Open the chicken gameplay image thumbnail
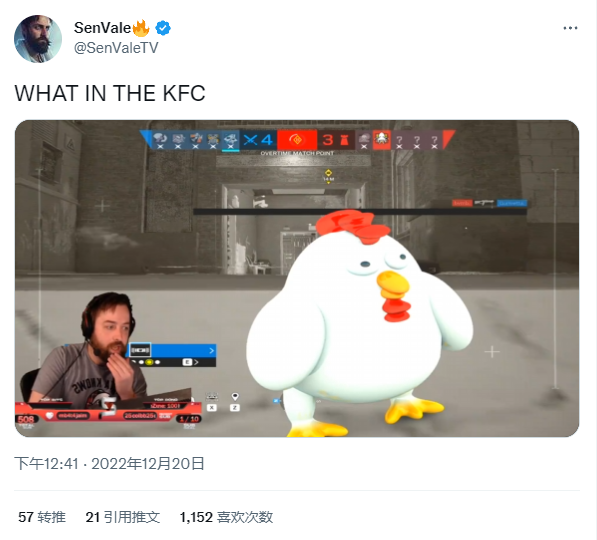 297,278
